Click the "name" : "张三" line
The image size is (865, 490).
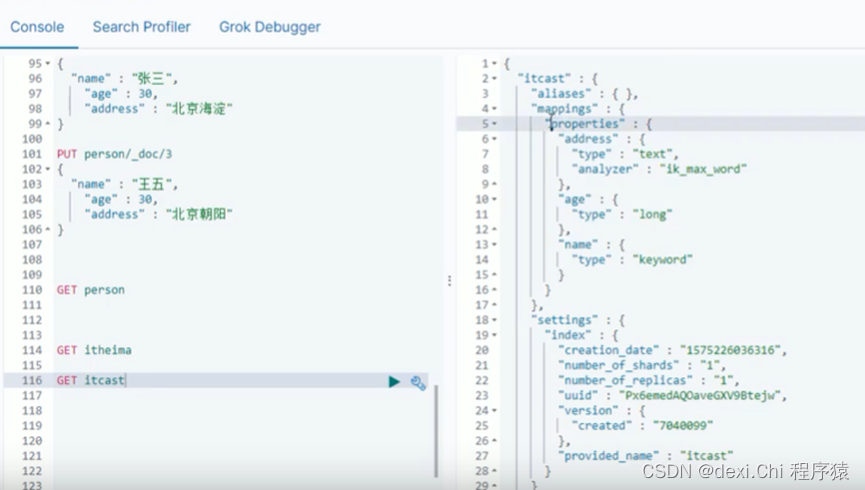click(x=124, y=79)
